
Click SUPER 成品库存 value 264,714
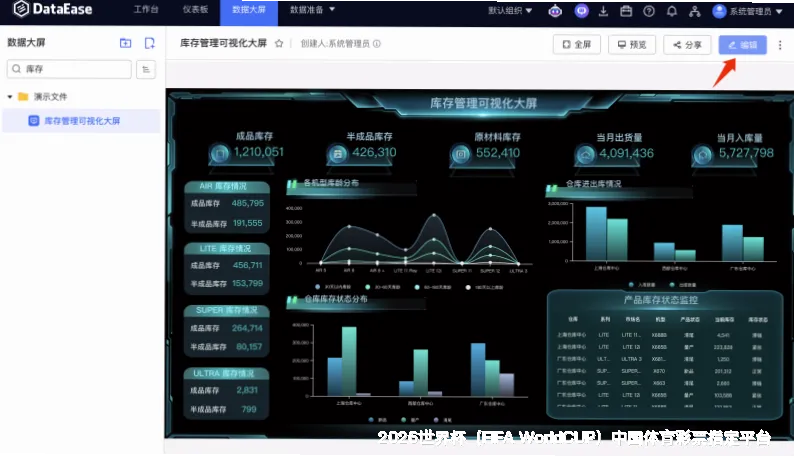click(247, 328)
